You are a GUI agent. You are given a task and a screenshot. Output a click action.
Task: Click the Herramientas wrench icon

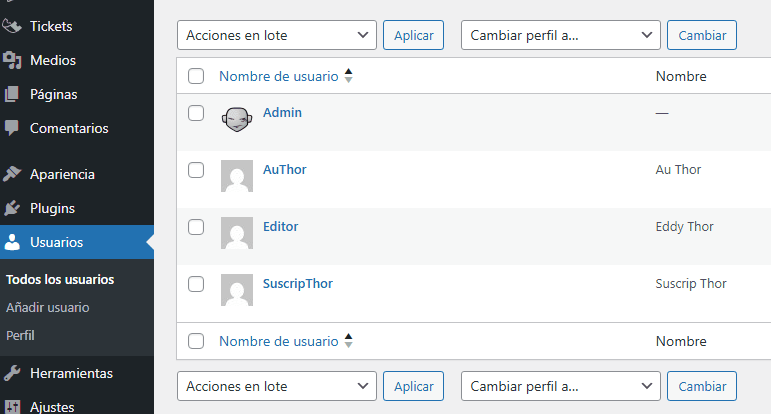[x=13, y=373]
